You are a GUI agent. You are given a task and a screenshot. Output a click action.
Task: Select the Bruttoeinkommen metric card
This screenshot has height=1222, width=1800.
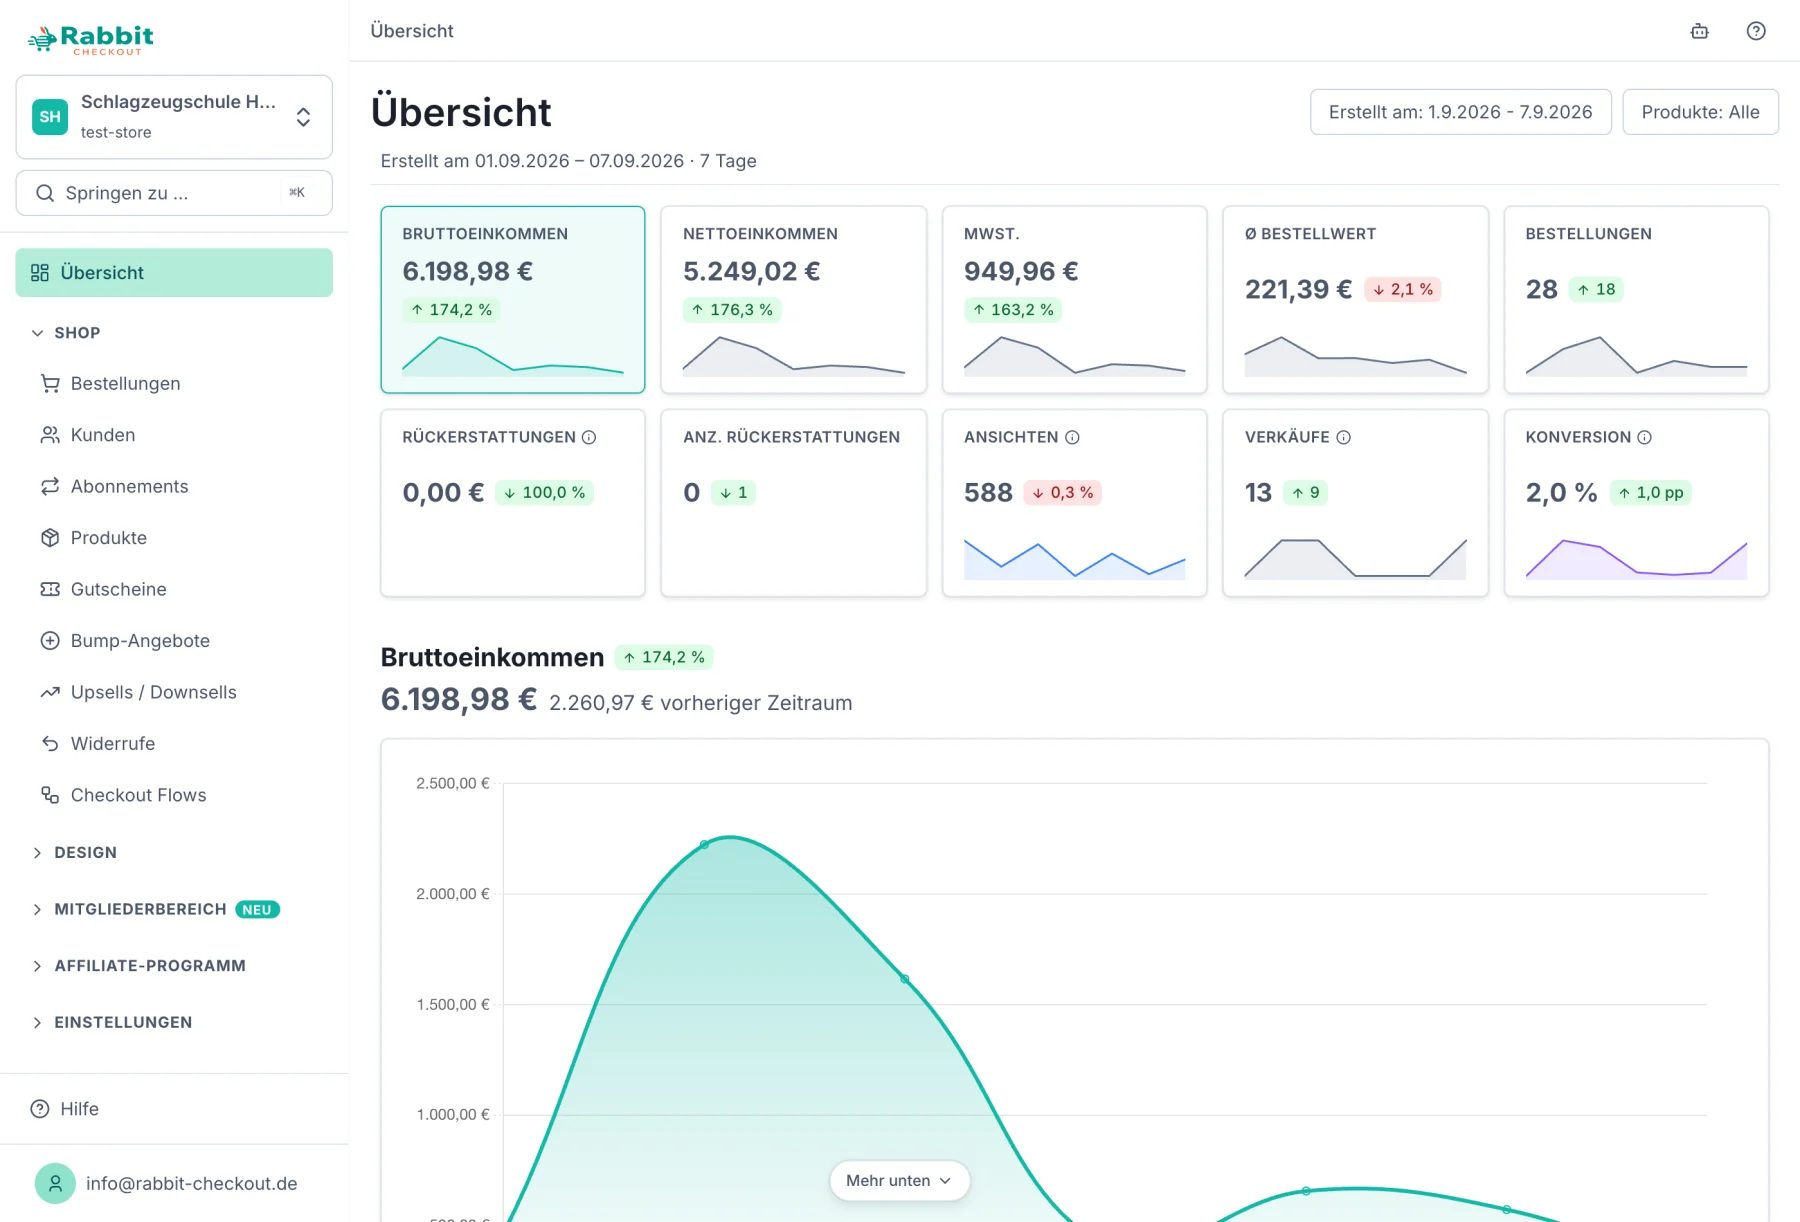pyautogui.click(x=513, y=300)
